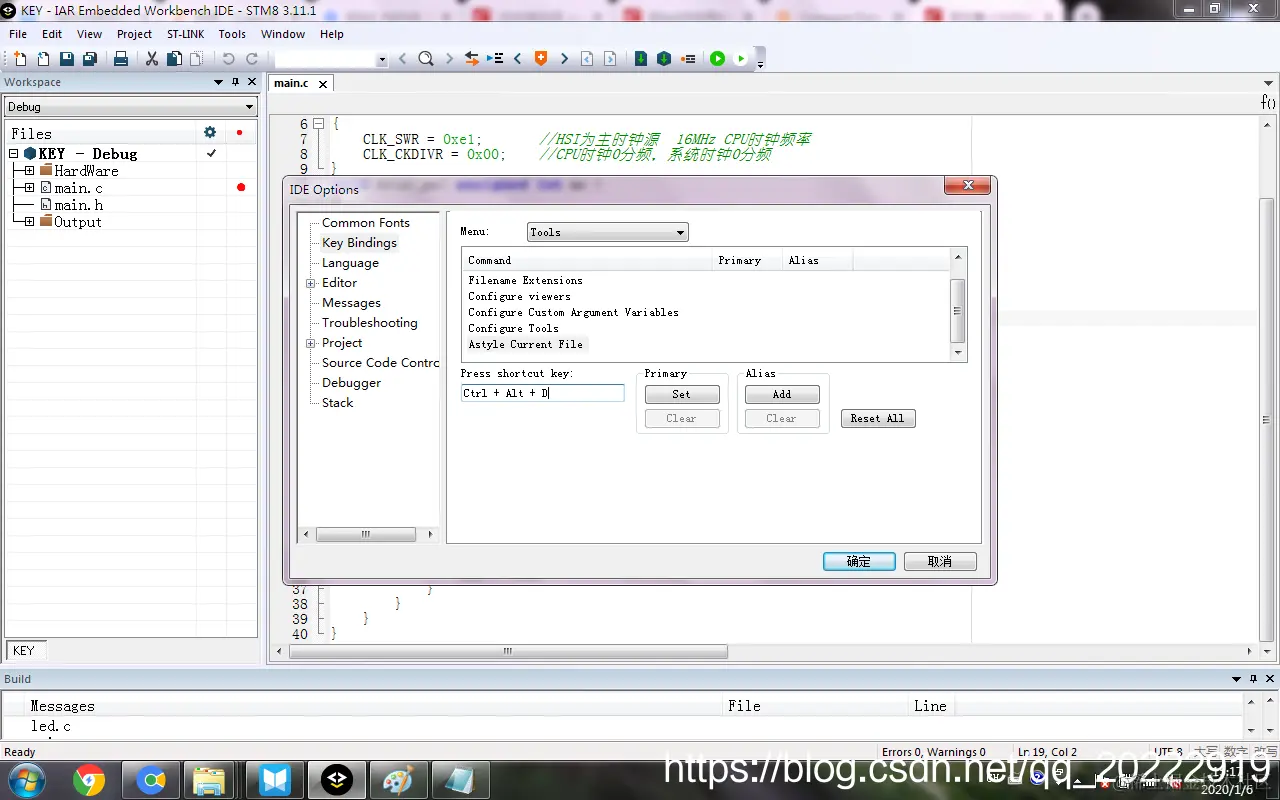Click the KEY workspace tab at bottom
This screenshot has height=800, width=1280.
click(x=24, y=650)
